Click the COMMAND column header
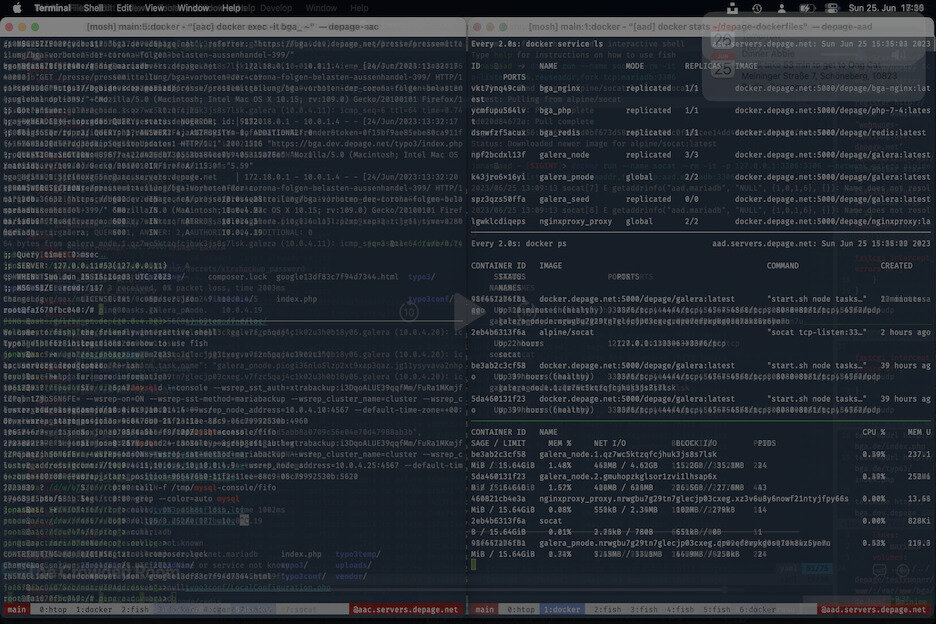This screenshot has height=624, width=936. [x=783, y=266]
